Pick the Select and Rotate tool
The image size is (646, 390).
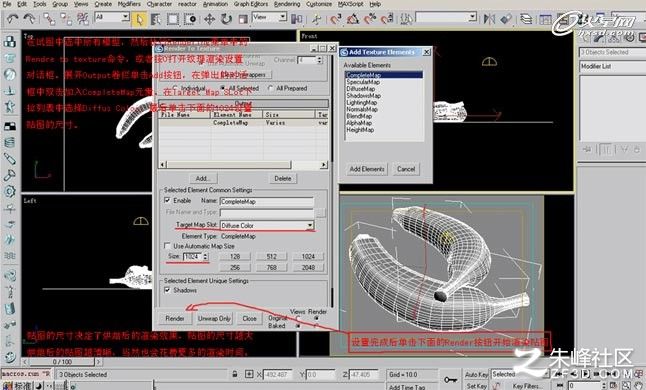(x=227, y=19)
